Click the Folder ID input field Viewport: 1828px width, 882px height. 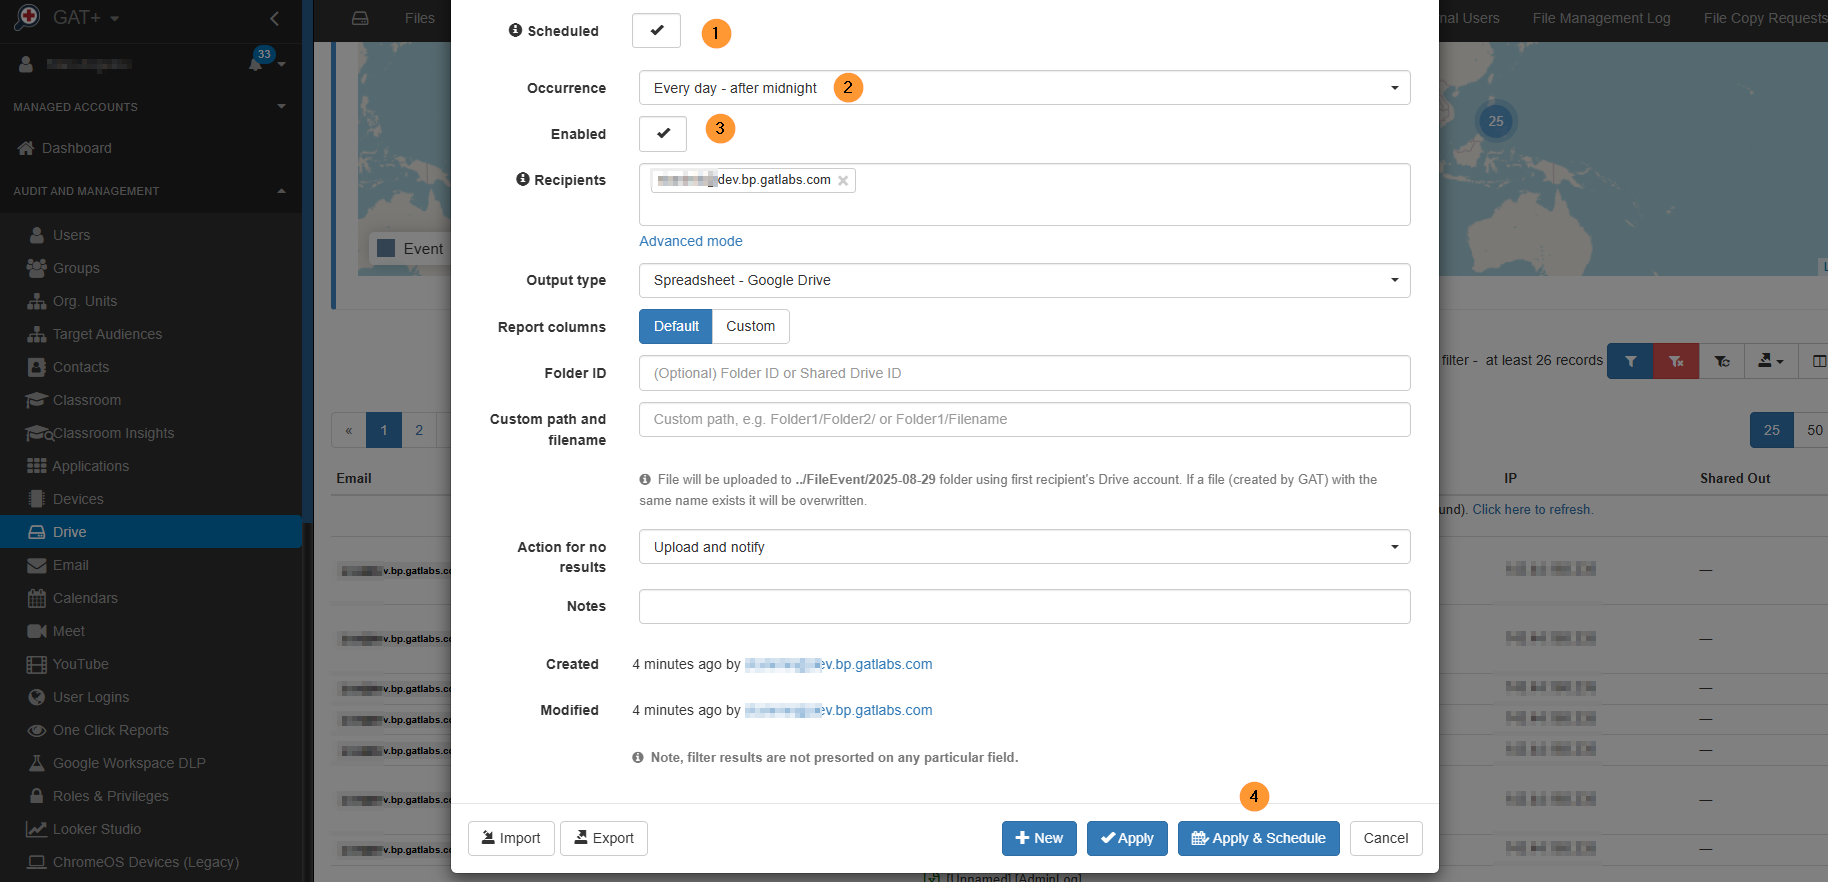(x=1024, y=373)
